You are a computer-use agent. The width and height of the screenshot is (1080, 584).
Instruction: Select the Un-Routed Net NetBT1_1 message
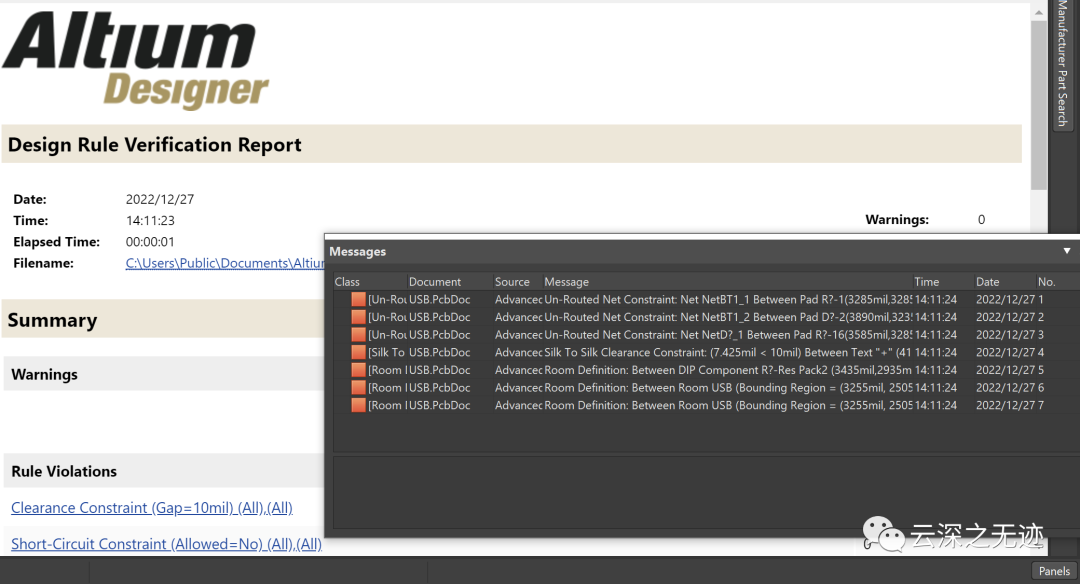click(x=727, y=300)
